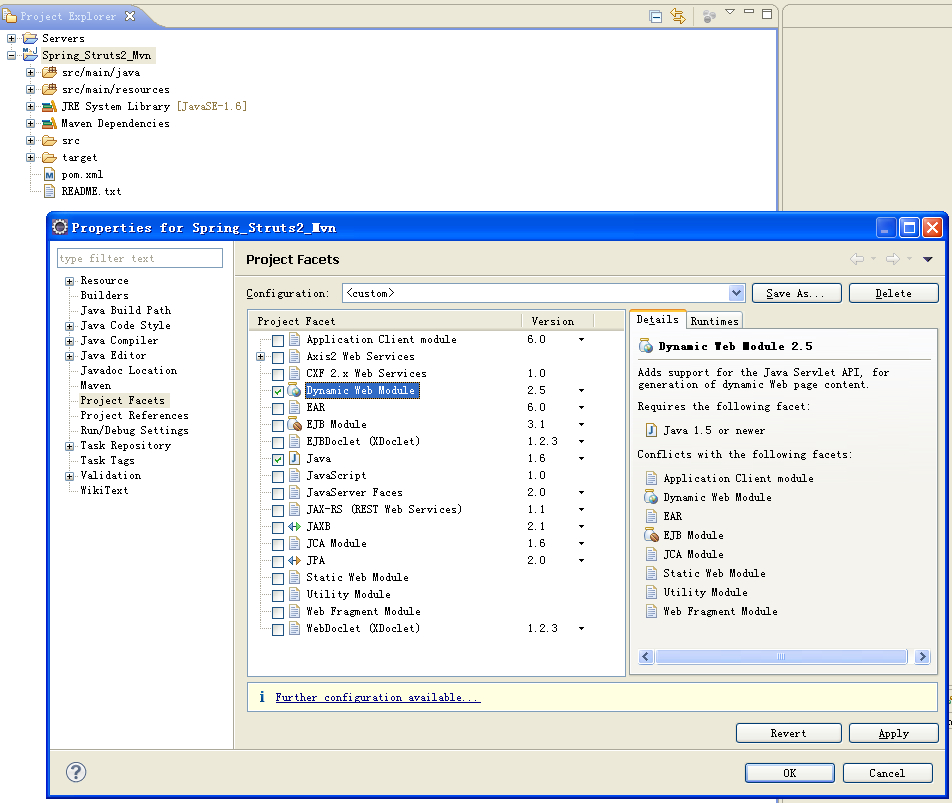
Task: Open Java facet version dropdown
Action: (x=581, y=458)
